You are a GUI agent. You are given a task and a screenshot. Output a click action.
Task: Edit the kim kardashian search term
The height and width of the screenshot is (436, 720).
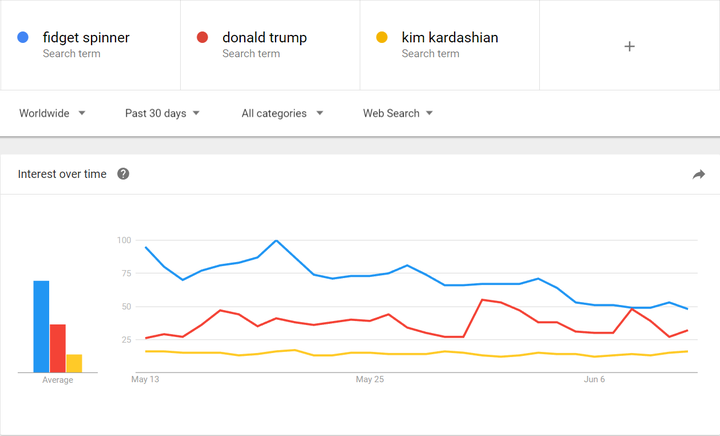point(450,38)
